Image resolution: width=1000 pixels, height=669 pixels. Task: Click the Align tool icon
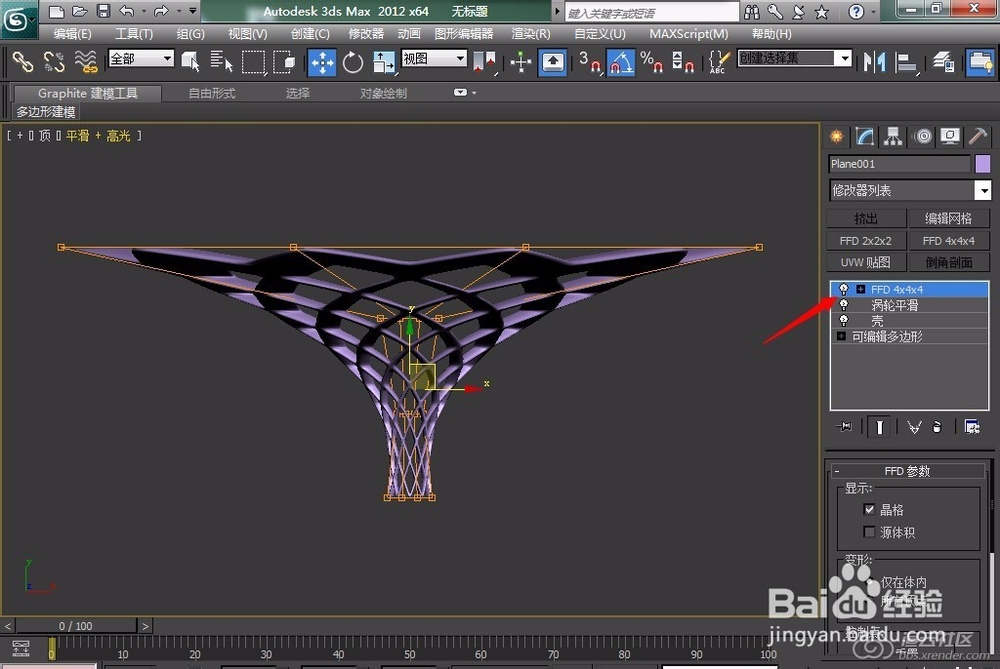pos(906,62)
